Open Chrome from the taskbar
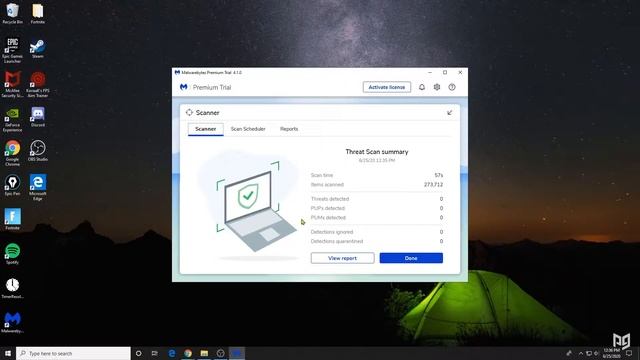640x360 pixels. [188, 353]
